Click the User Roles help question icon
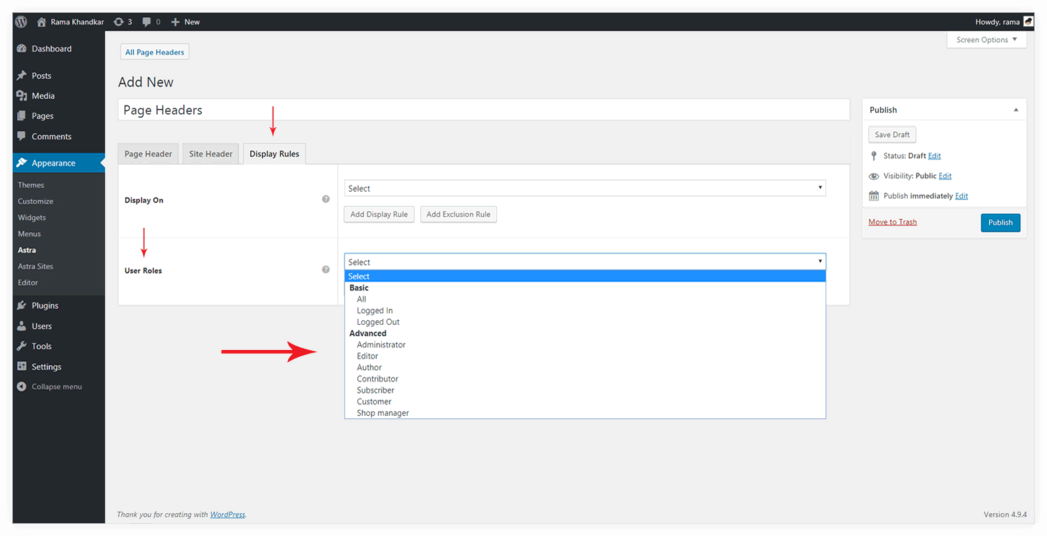Screen dimensions: 1047x536 (326, 270)
